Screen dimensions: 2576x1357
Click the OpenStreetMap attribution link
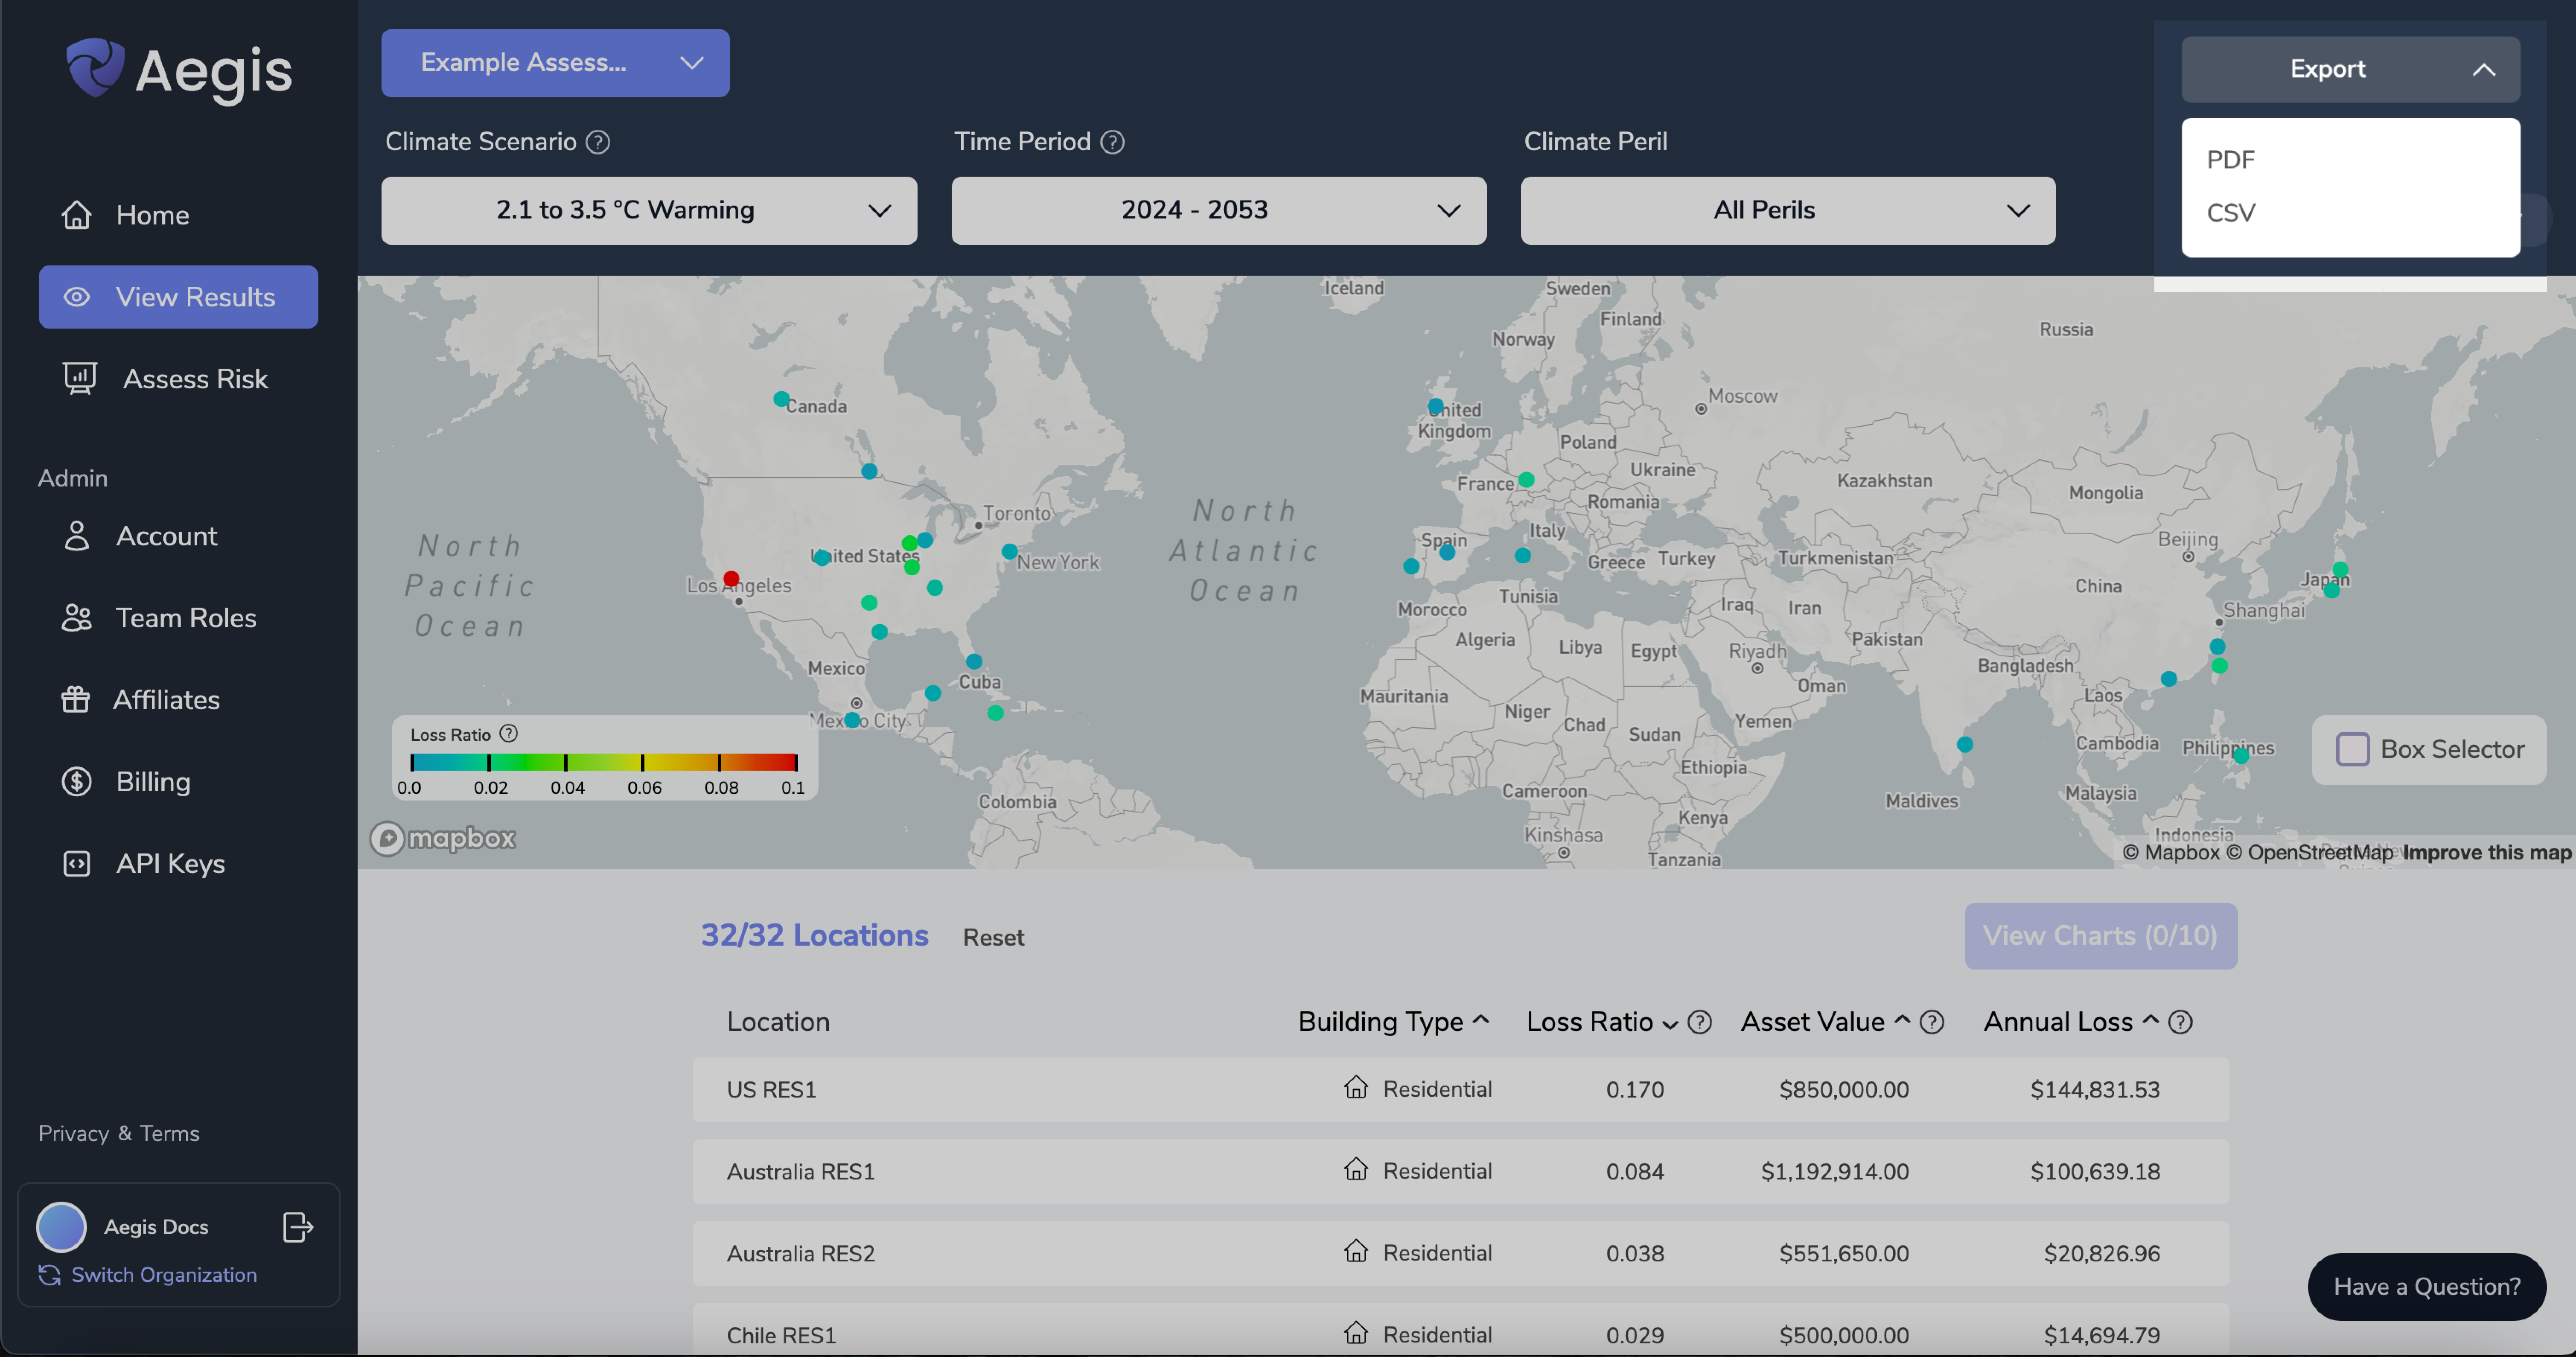2310,853
